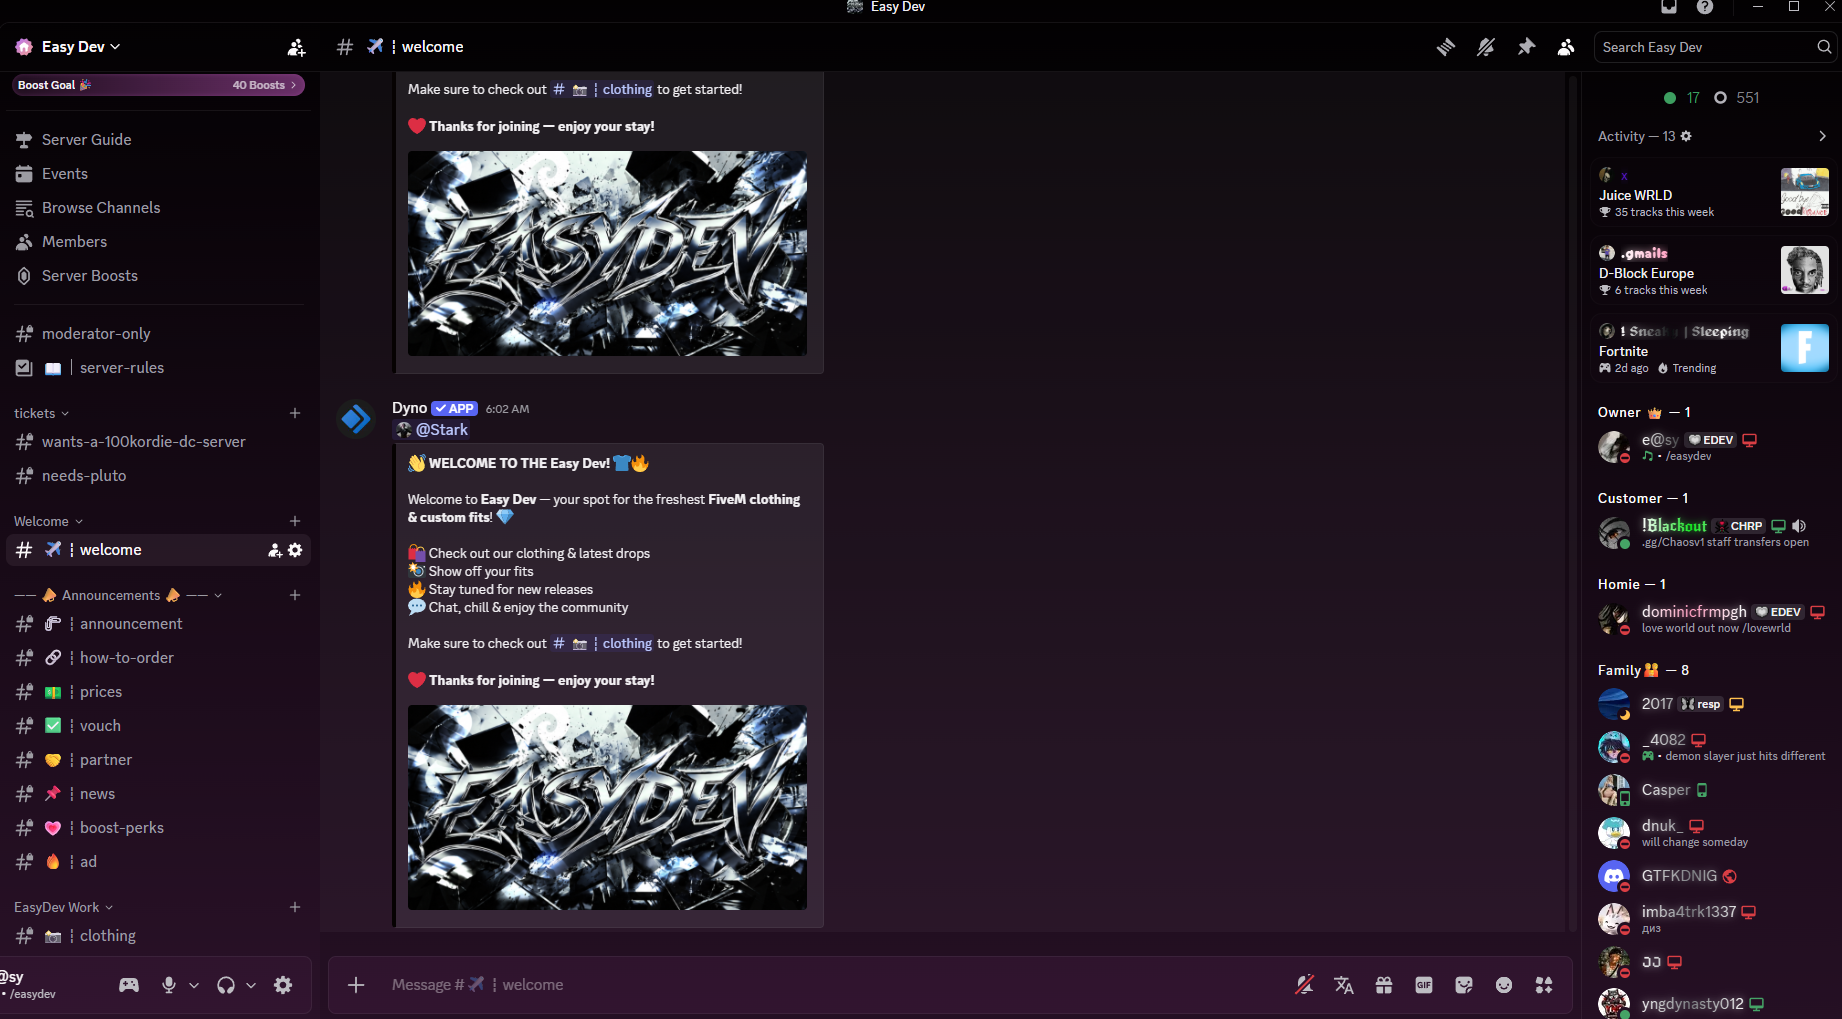The image size is (1842, 1019).
Task: Deafen with the headphones icon
Action: (x=226, y=985)
